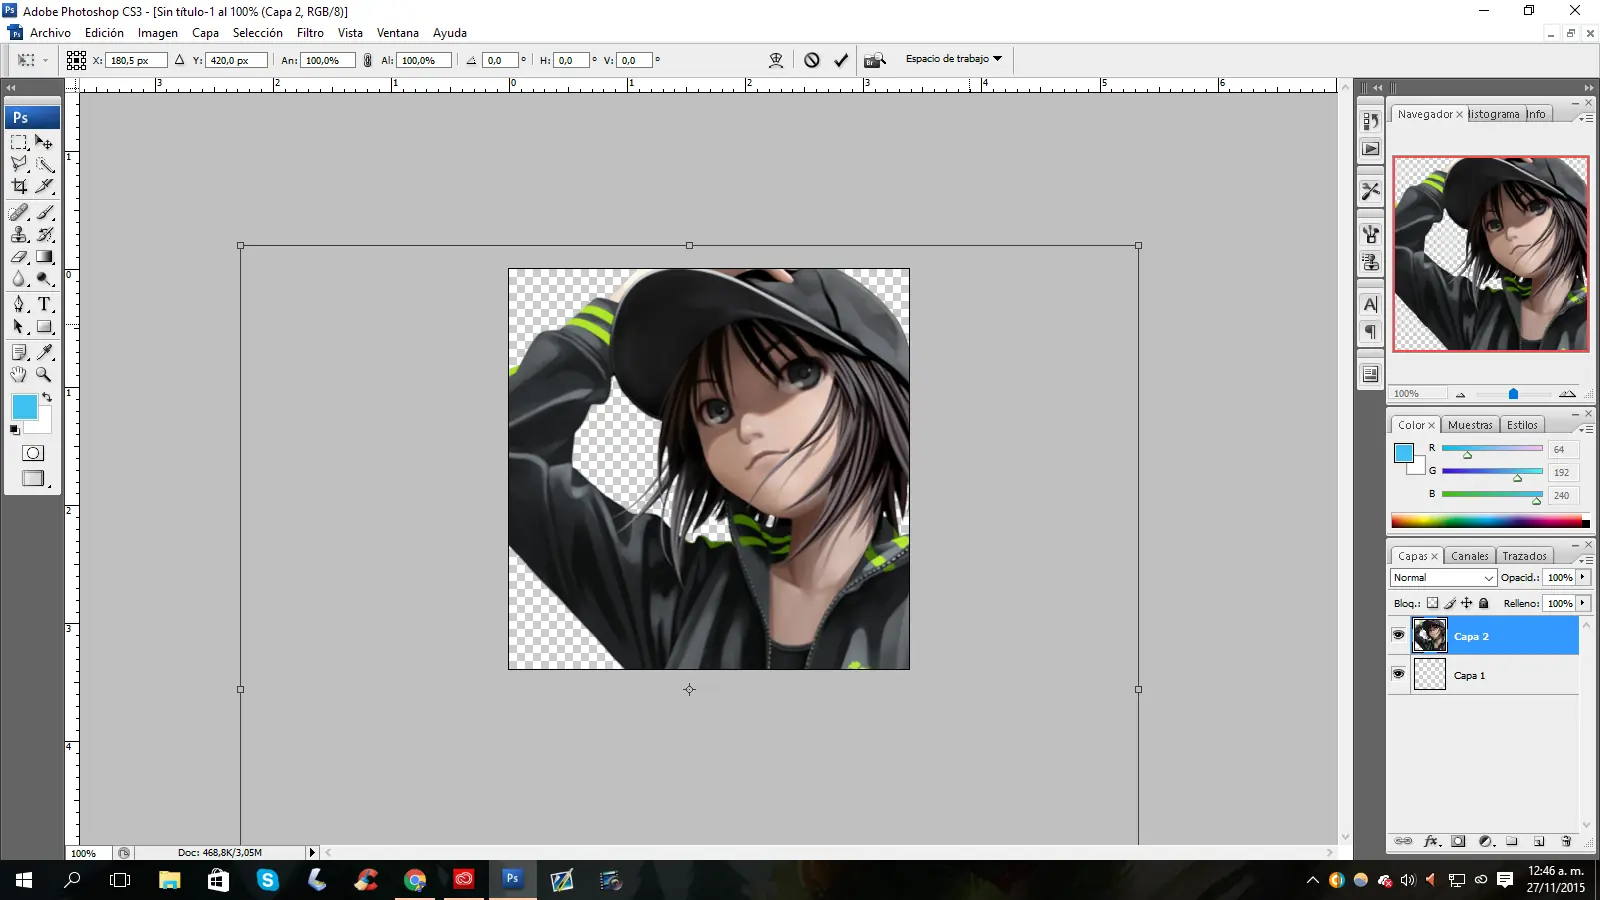Select the Crop tool
This screenshot has height=900, width=1600.
click(x=19, y=186)
